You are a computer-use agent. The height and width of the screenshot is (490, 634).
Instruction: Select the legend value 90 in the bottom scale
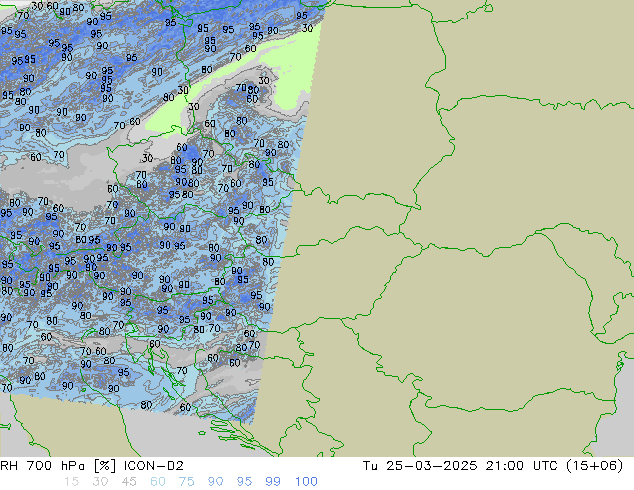click(215, 482)
